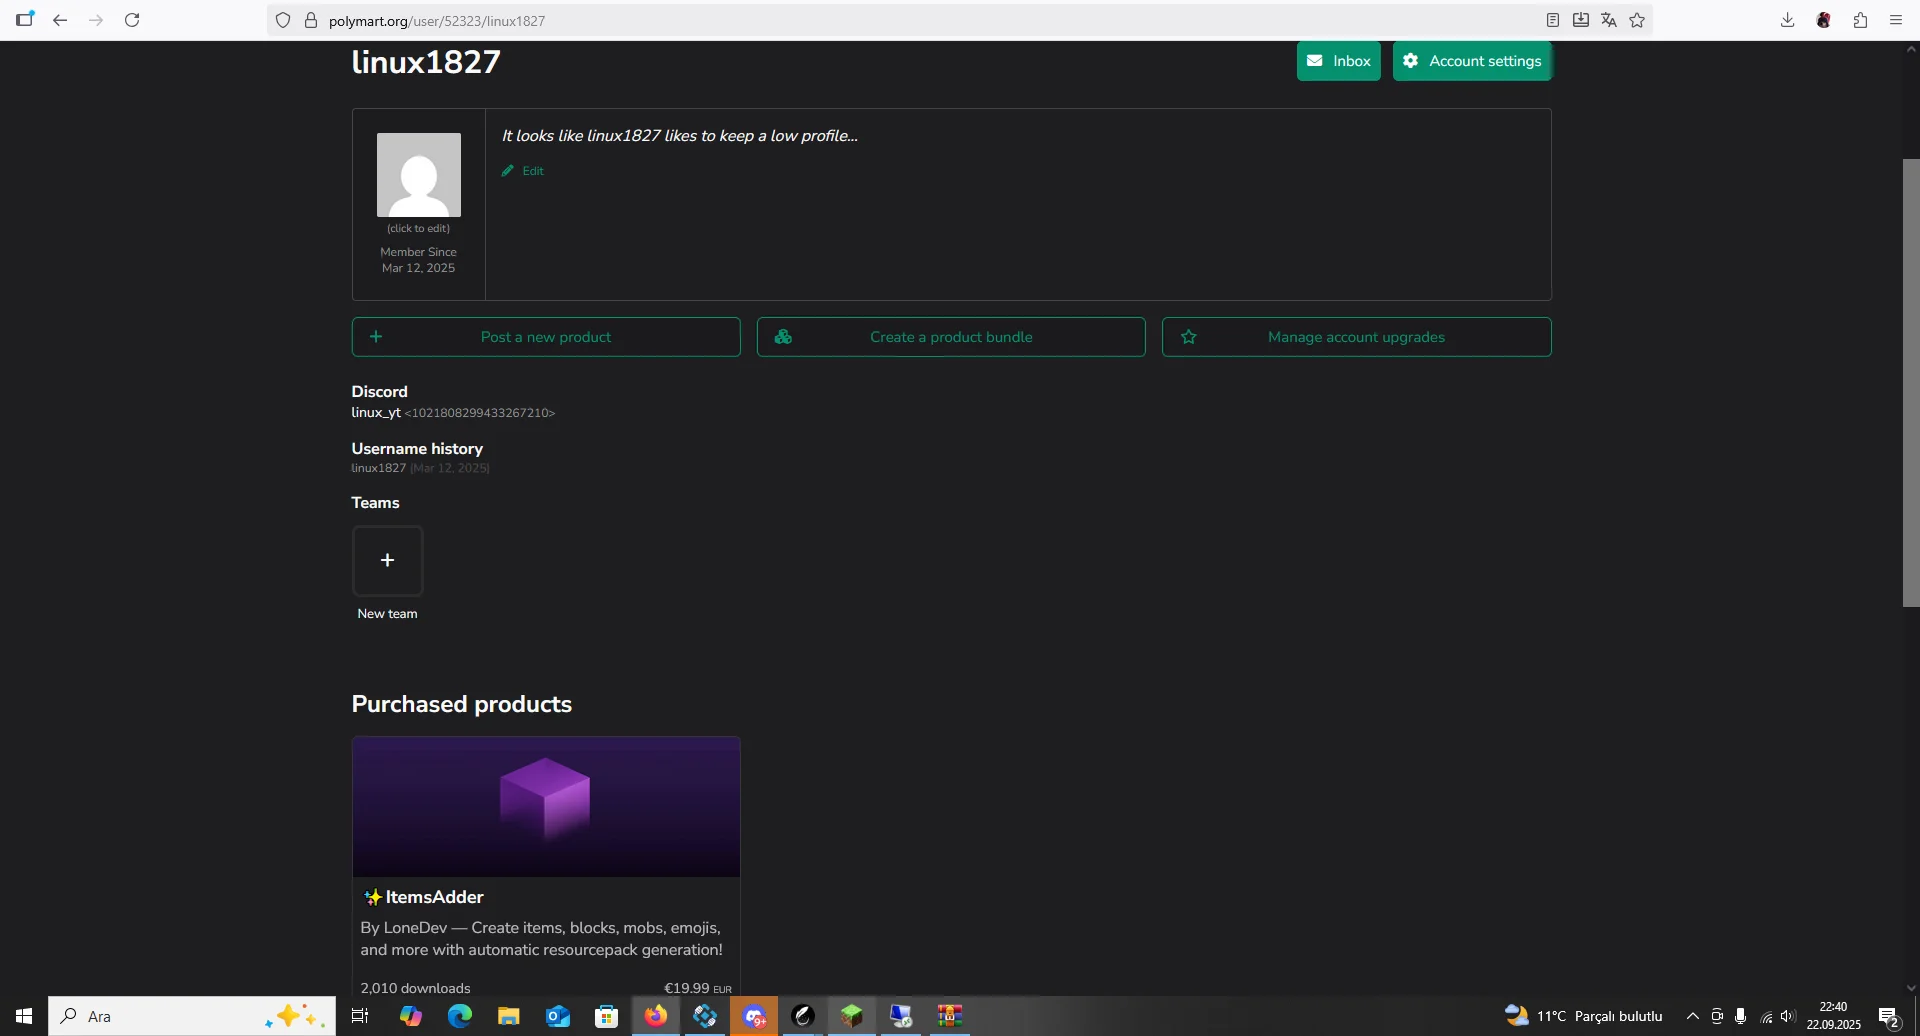This screenshot has height=1036, width=1920.
Task: Create a new team with plus button
Action: point(388,561)
